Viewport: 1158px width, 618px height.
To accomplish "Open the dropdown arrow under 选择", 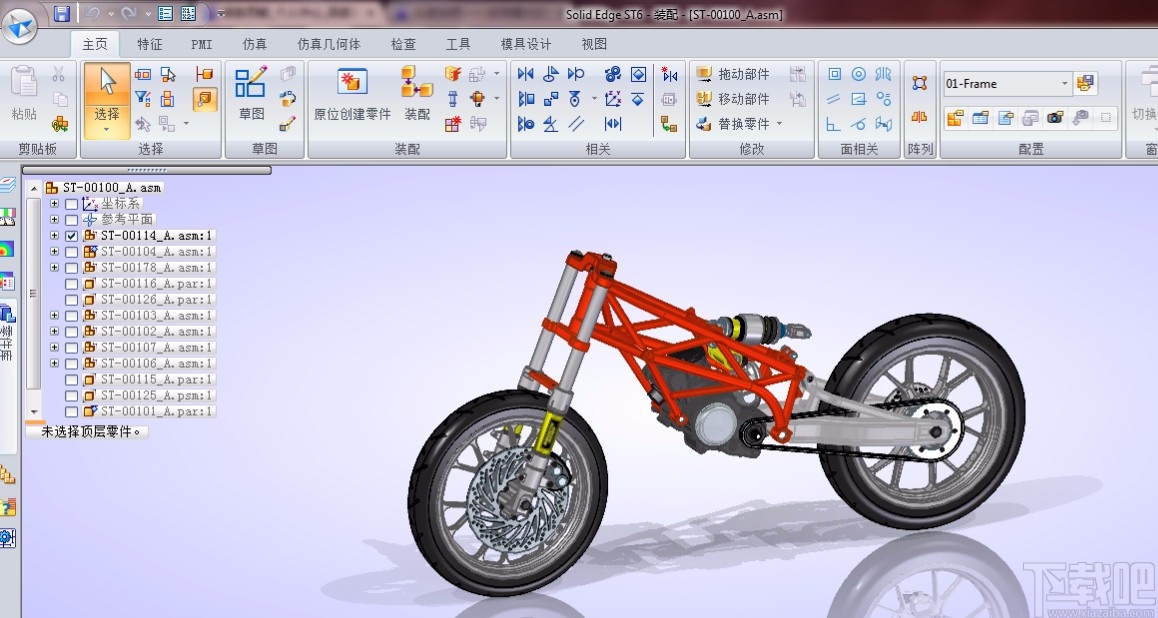I will tap(107, 130).
